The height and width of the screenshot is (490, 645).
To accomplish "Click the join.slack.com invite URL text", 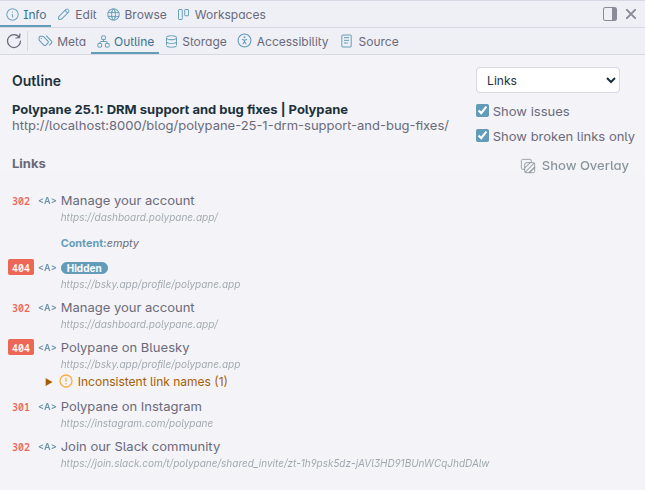I will click(275, 463).
